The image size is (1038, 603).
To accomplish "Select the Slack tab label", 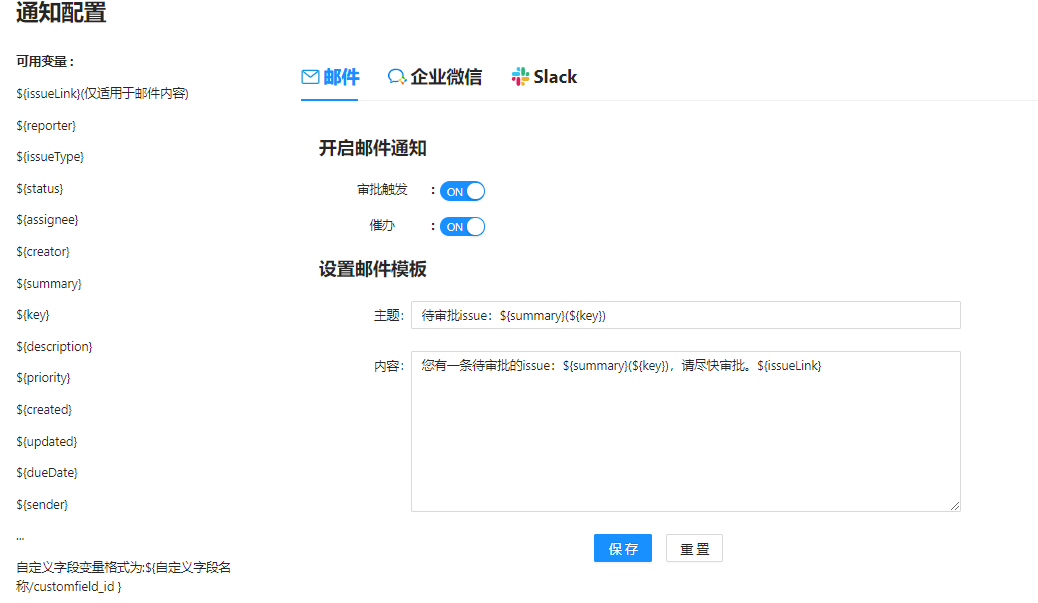I will click(x=555, y=77).
